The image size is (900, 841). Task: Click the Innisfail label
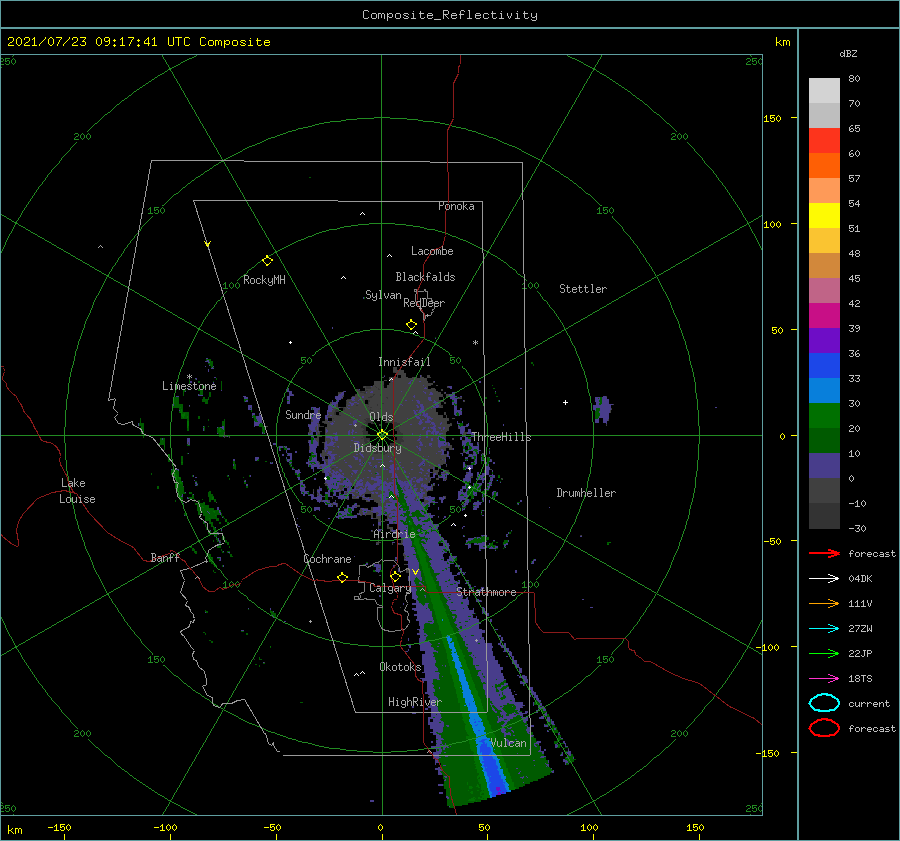click(404, 362)
